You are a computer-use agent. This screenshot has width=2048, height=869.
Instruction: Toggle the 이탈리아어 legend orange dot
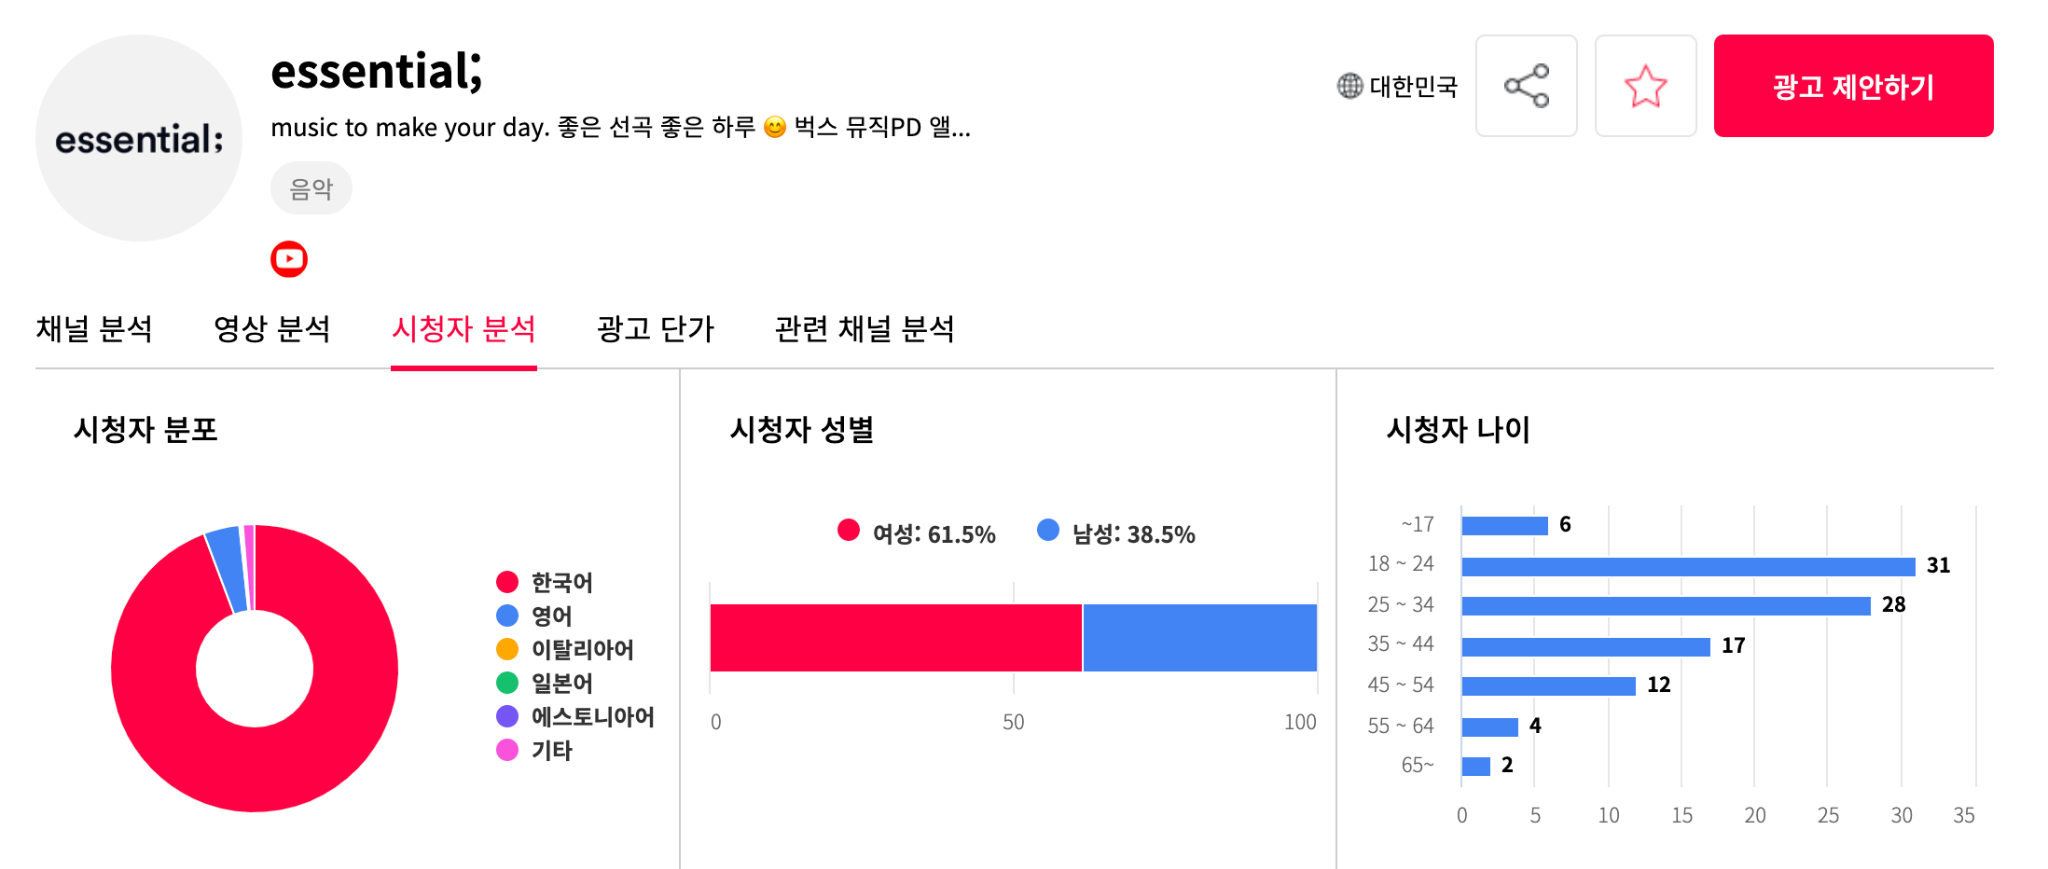coord(507,649)
